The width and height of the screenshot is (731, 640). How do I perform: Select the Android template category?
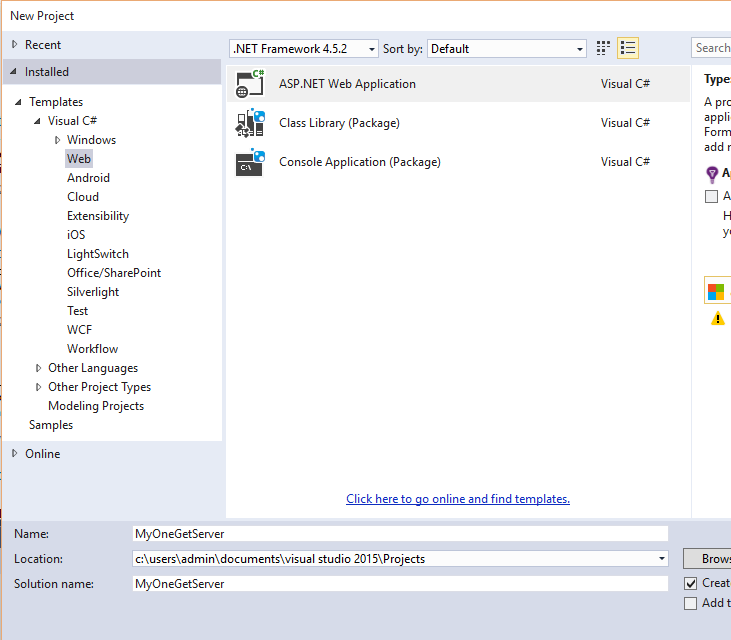pos(88,178)
